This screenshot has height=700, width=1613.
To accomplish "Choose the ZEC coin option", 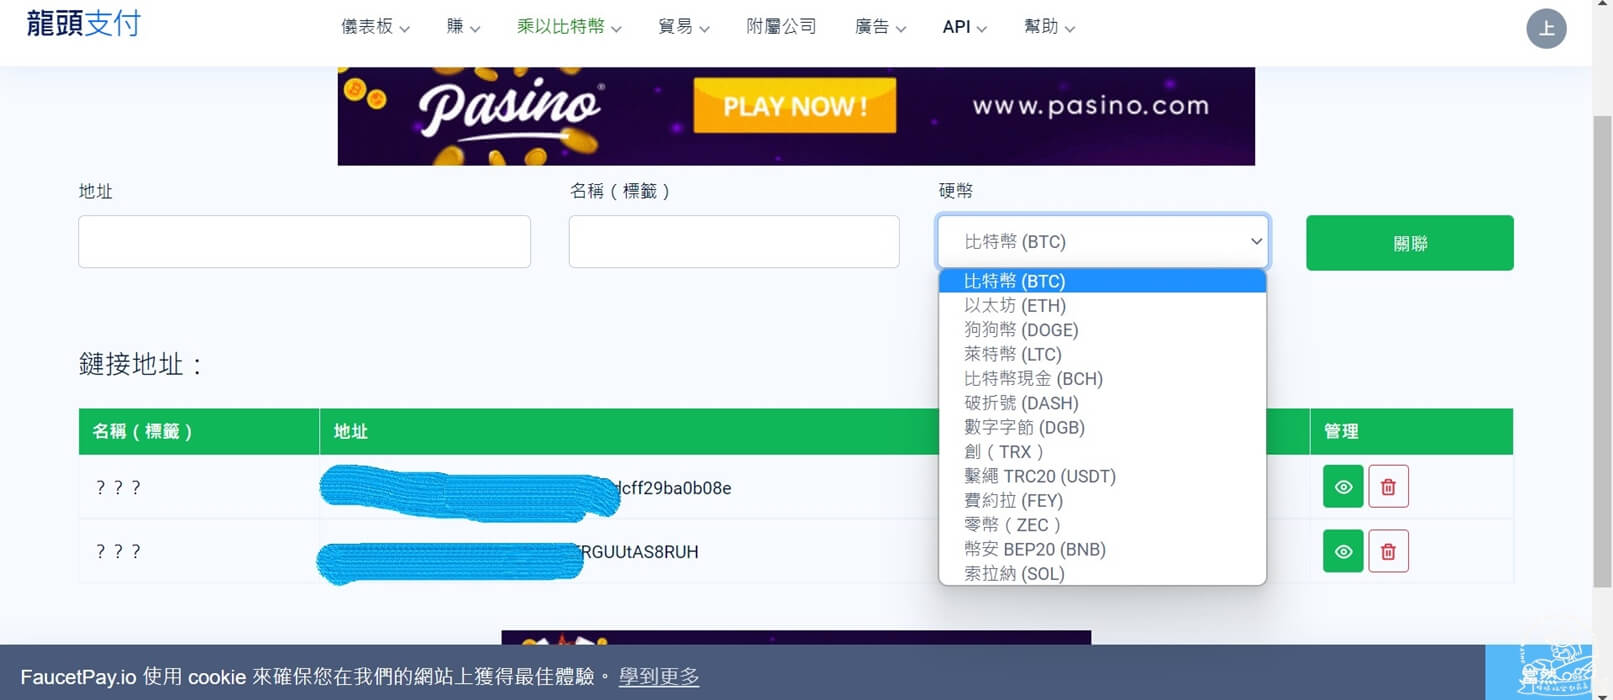I will coord(1103,525).
